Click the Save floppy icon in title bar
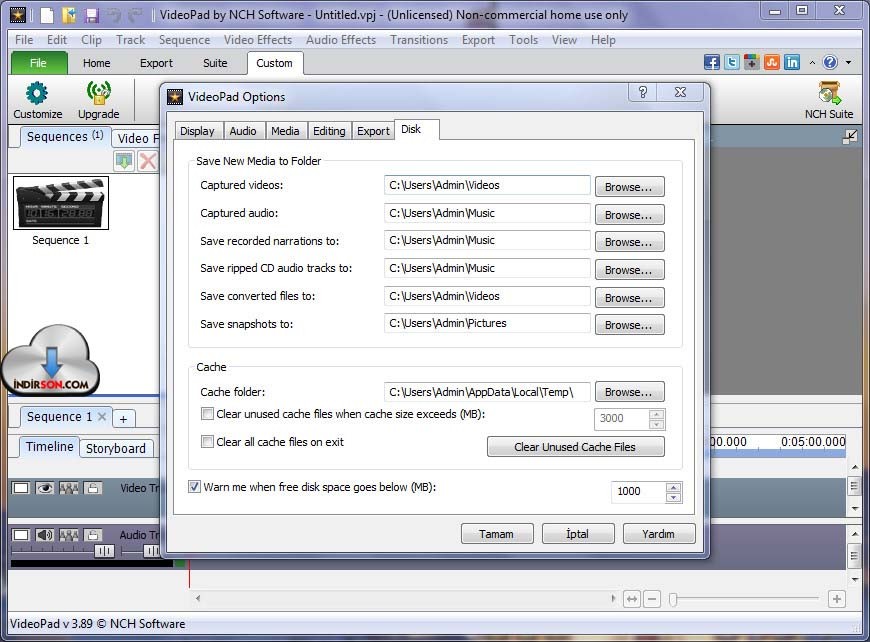 (x=92, y=15)
